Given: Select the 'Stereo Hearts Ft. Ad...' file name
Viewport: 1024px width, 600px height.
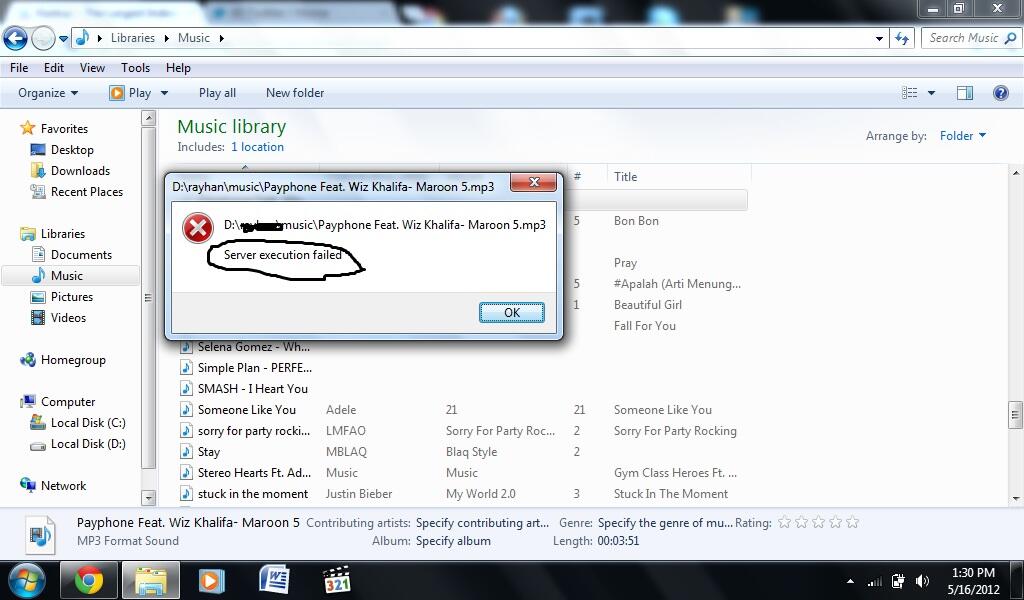Looking at the screenshot, I should point(255,473).
